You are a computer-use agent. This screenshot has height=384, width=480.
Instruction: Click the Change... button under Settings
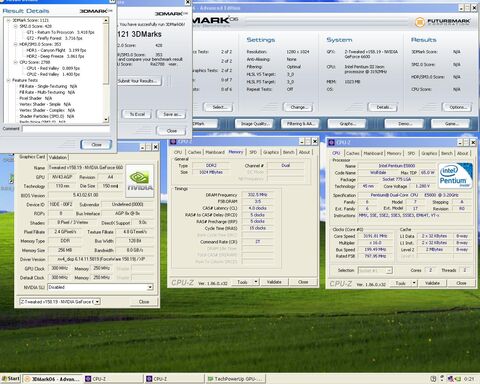click(298, 107)
